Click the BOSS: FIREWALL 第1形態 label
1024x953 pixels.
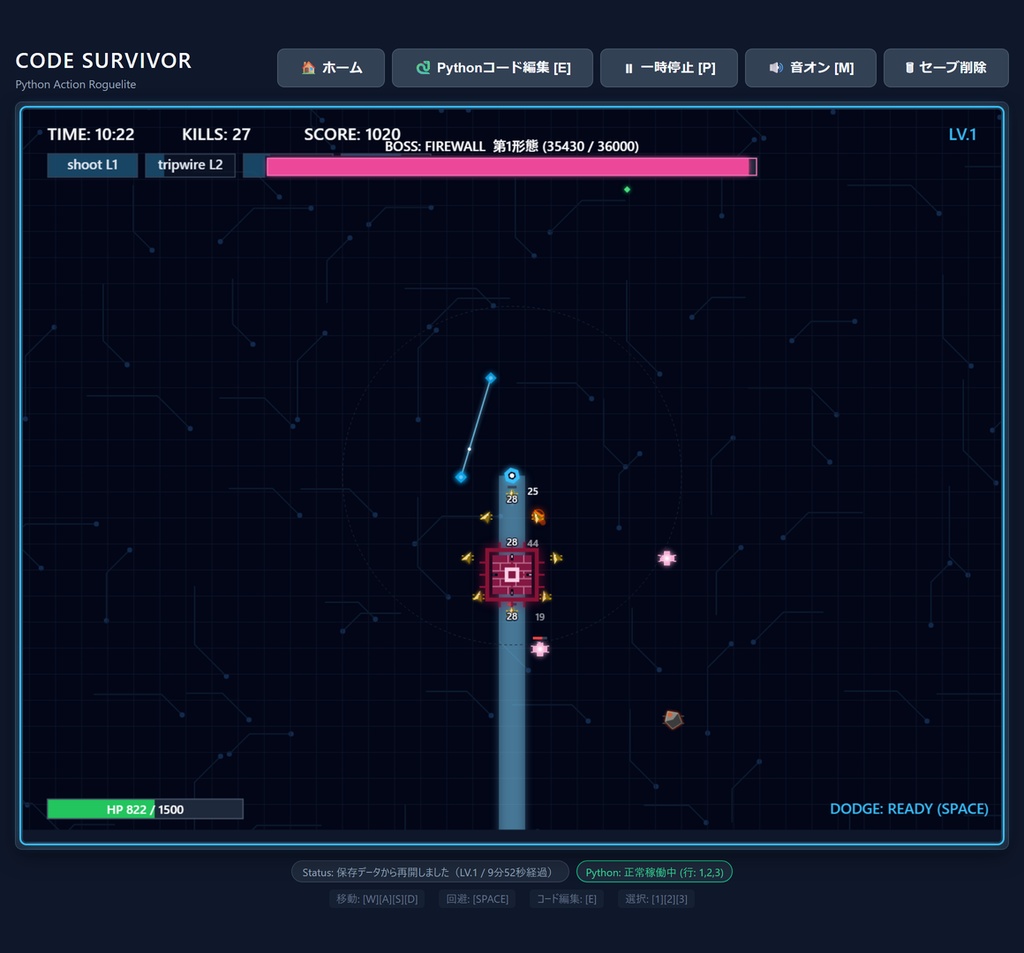(512, 146)
